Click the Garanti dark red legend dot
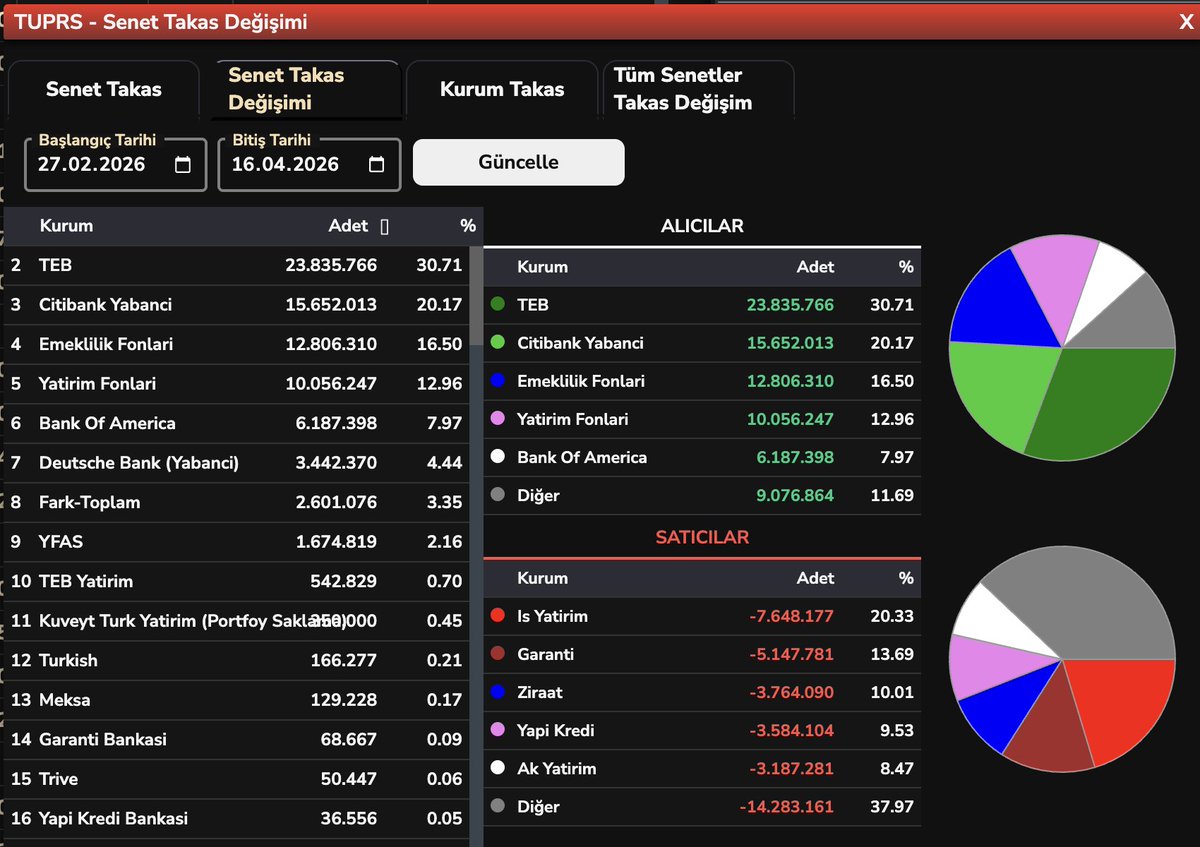Image resolution: width=1200 pixels, height=847 pixels. point(497,654)
